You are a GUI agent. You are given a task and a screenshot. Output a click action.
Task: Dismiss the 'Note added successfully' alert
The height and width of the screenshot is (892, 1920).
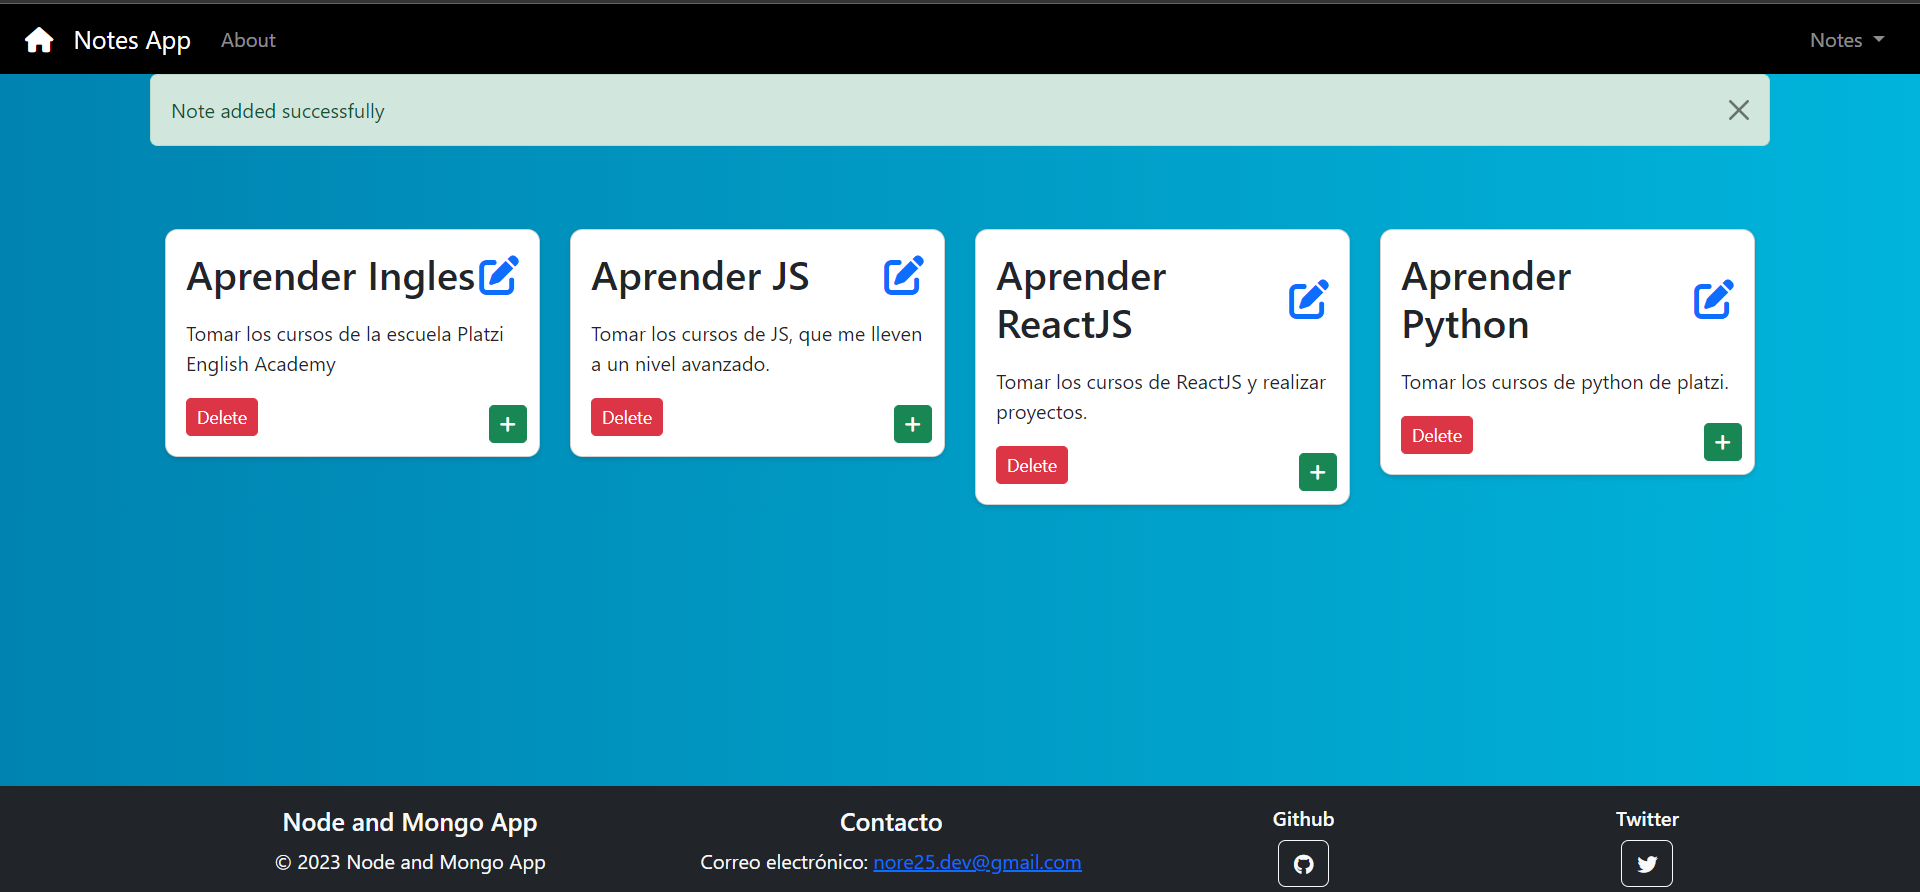[1739, 110]
